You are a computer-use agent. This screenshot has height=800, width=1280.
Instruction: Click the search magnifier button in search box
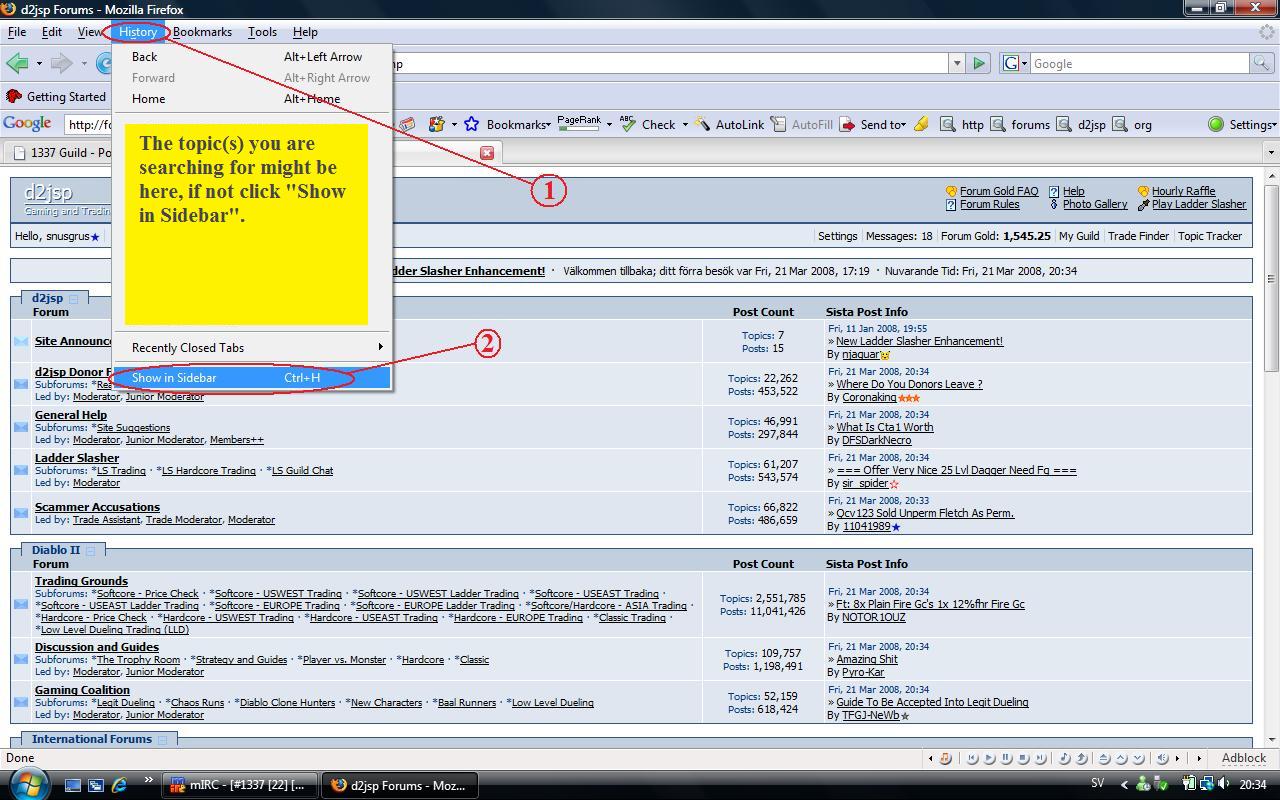pyautogui.click(x=1262, y=63)
